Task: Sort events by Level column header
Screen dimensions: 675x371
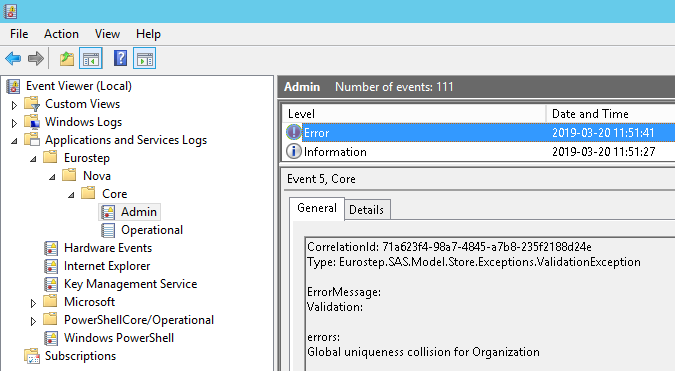Action: pyautogui.click(x=414, y=114)
